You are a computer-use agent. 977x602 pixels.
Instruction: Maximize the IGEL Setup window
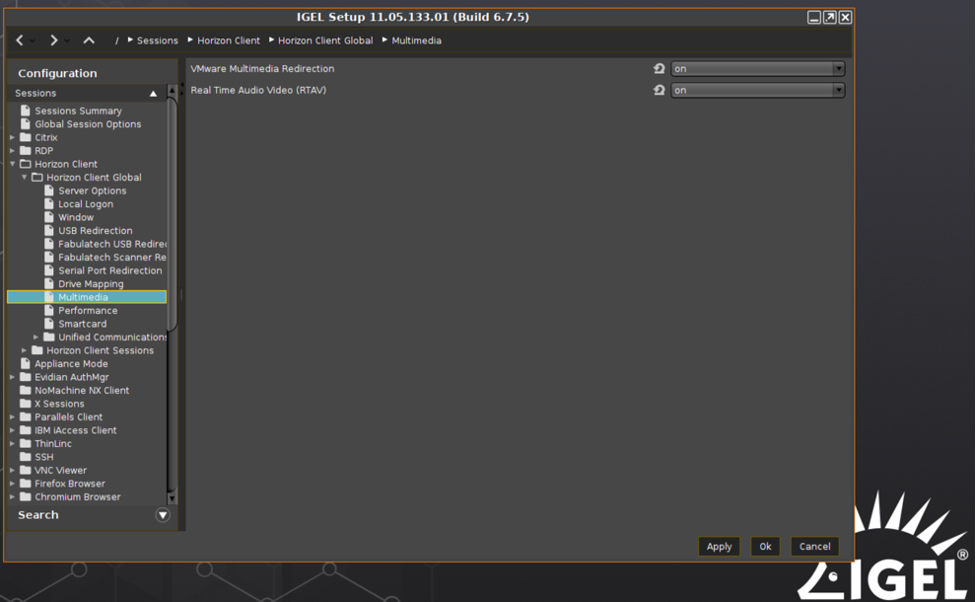point(829,17)
